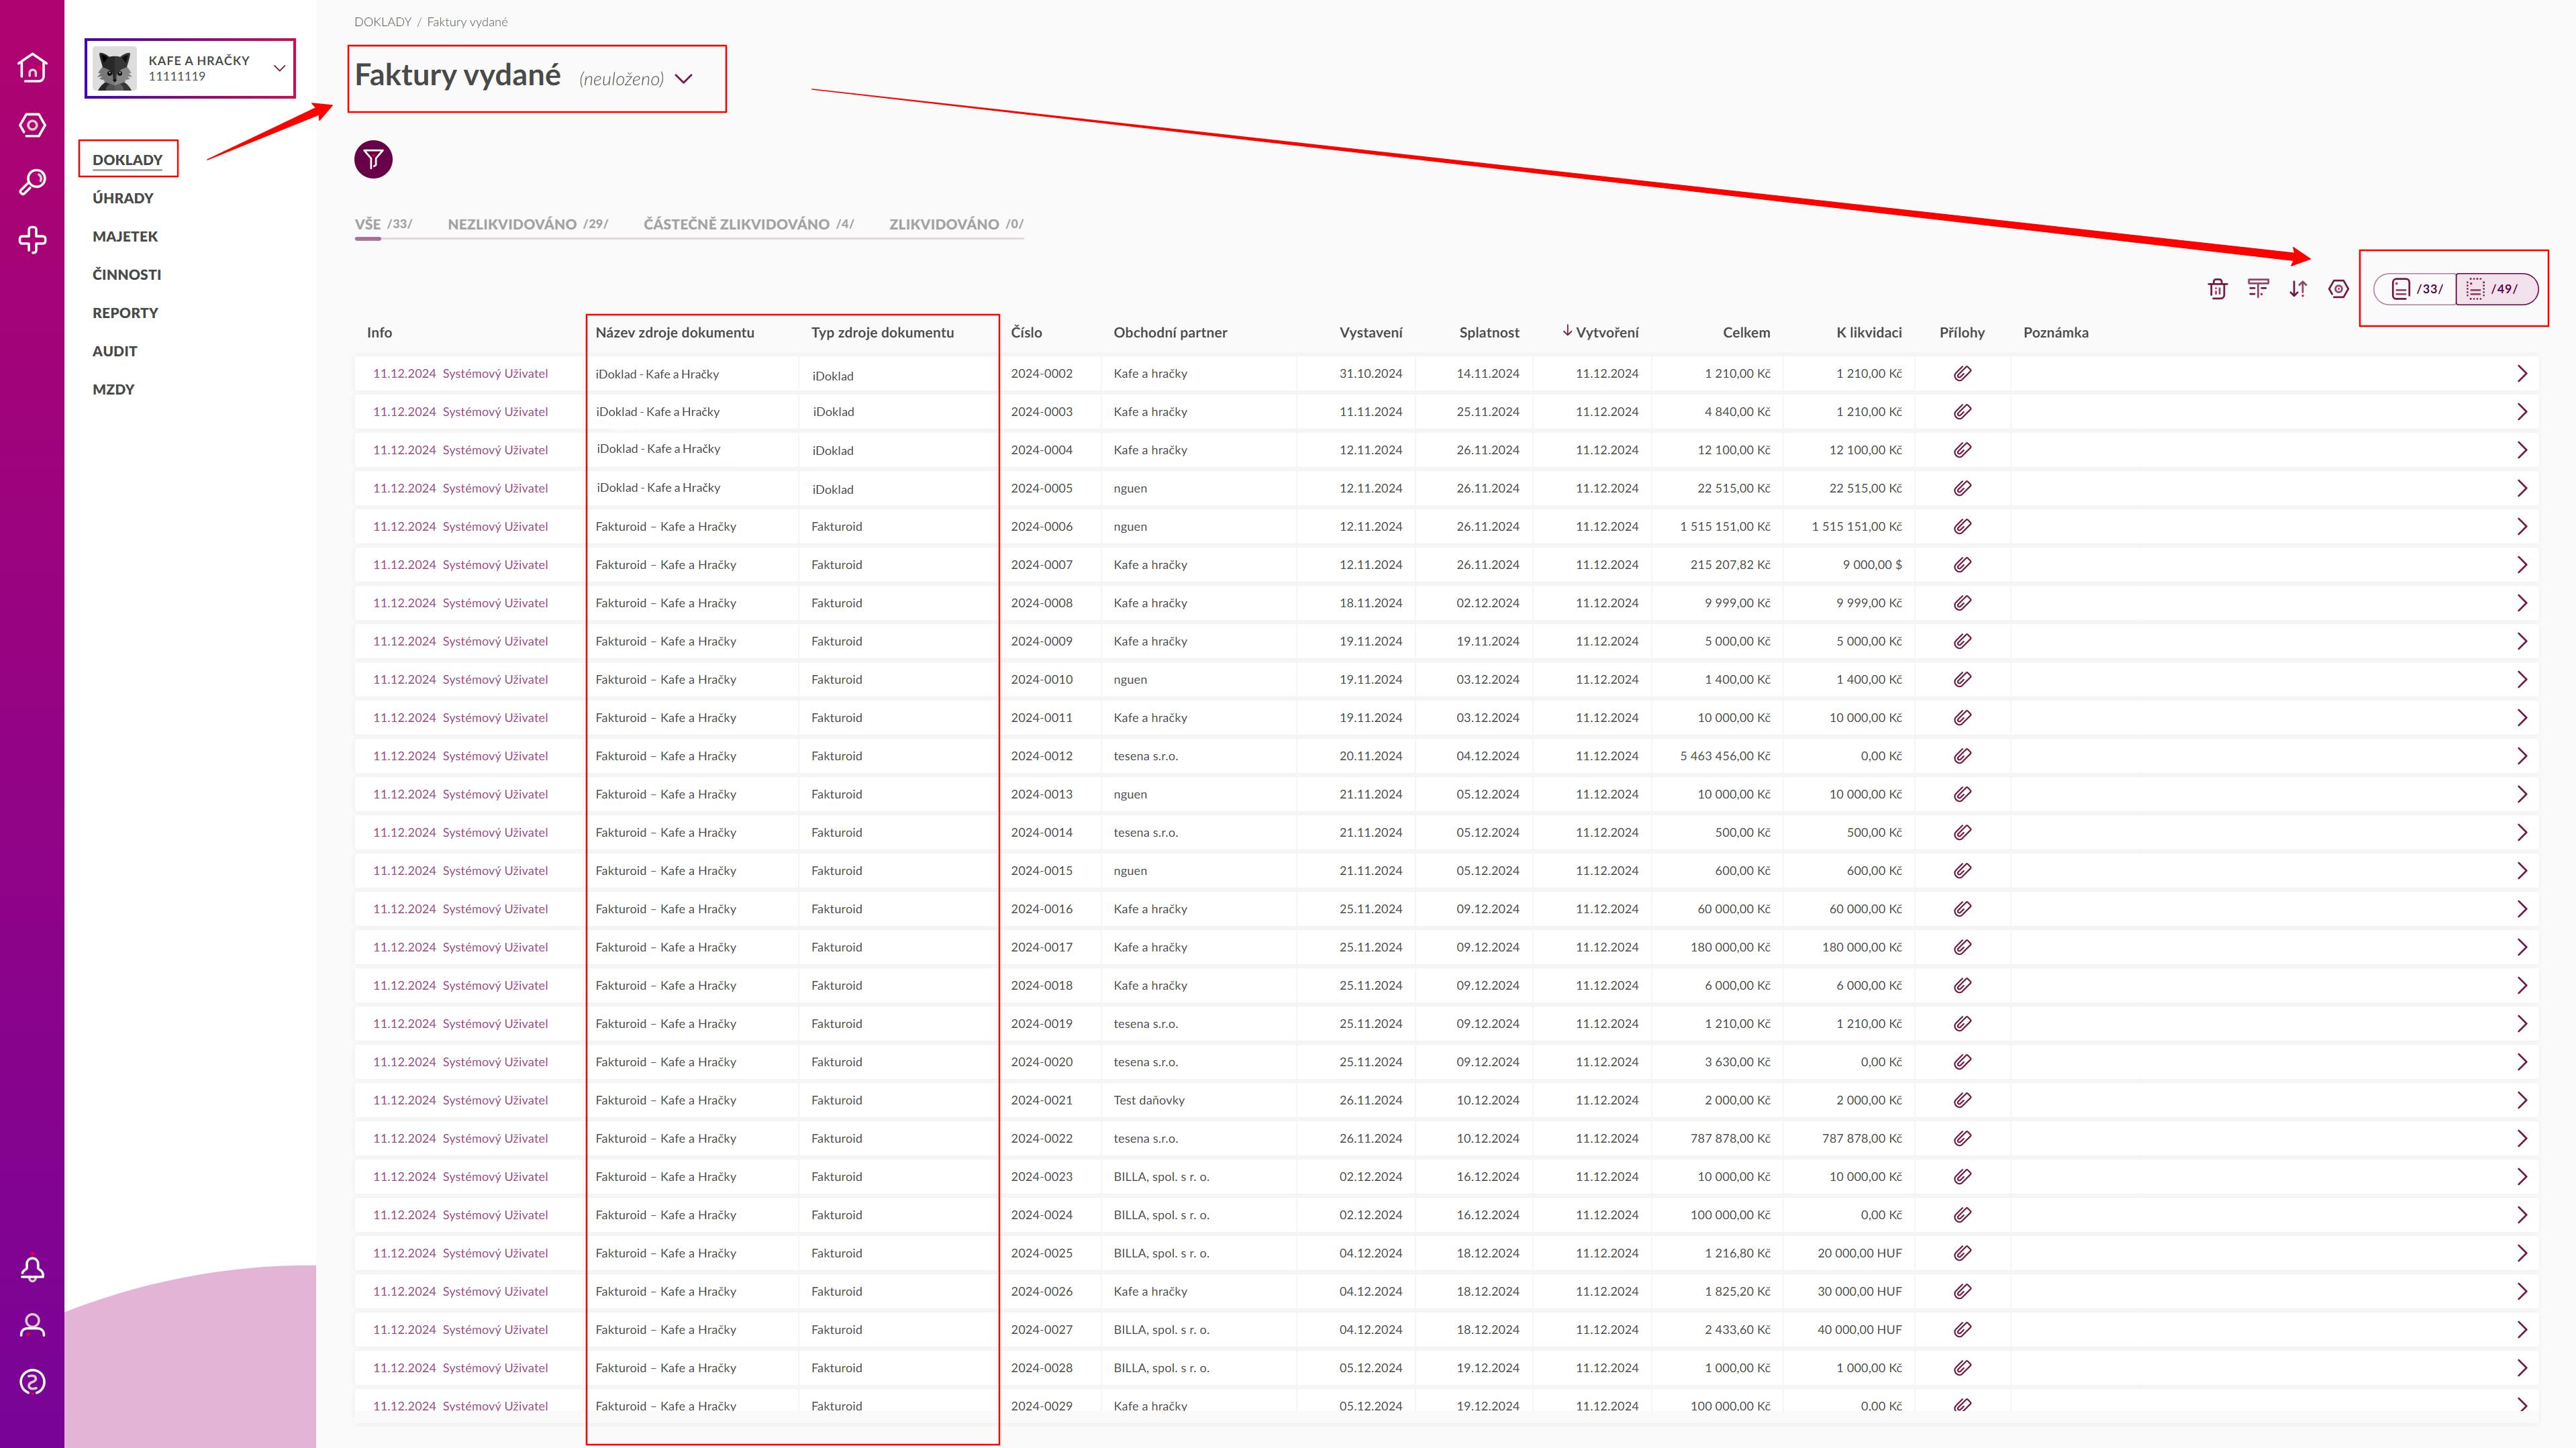
Task: Sort by Číslo column header
Action: point(1026,332)
